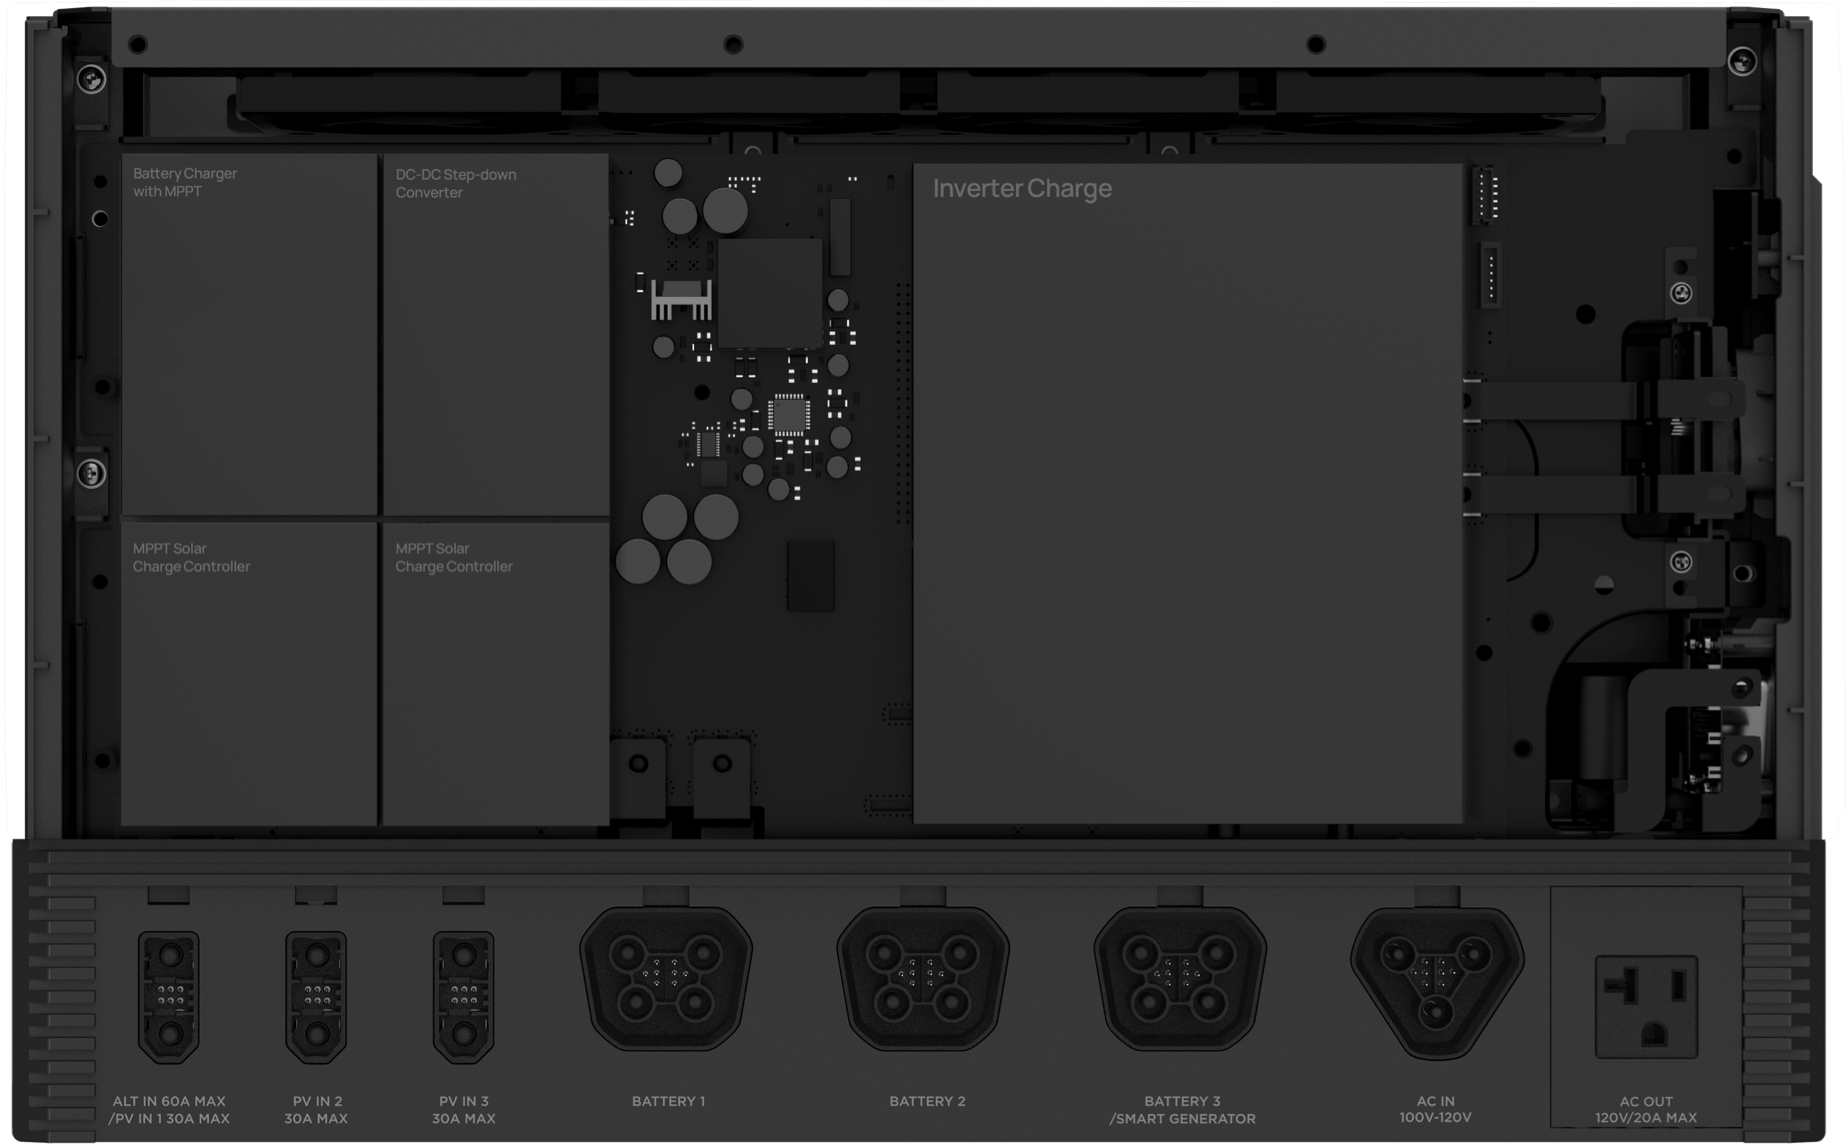
Task: Click the AC IN triangular connector port
Action: coord(1437,982)
